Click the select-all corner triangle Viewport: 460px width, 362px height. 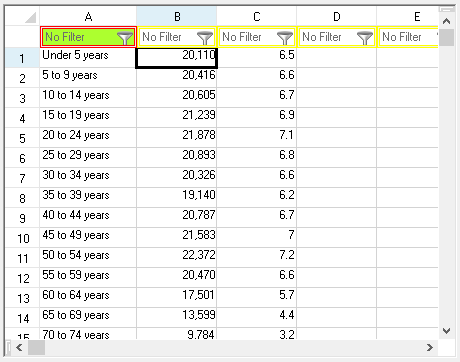(x=30, y=17)
